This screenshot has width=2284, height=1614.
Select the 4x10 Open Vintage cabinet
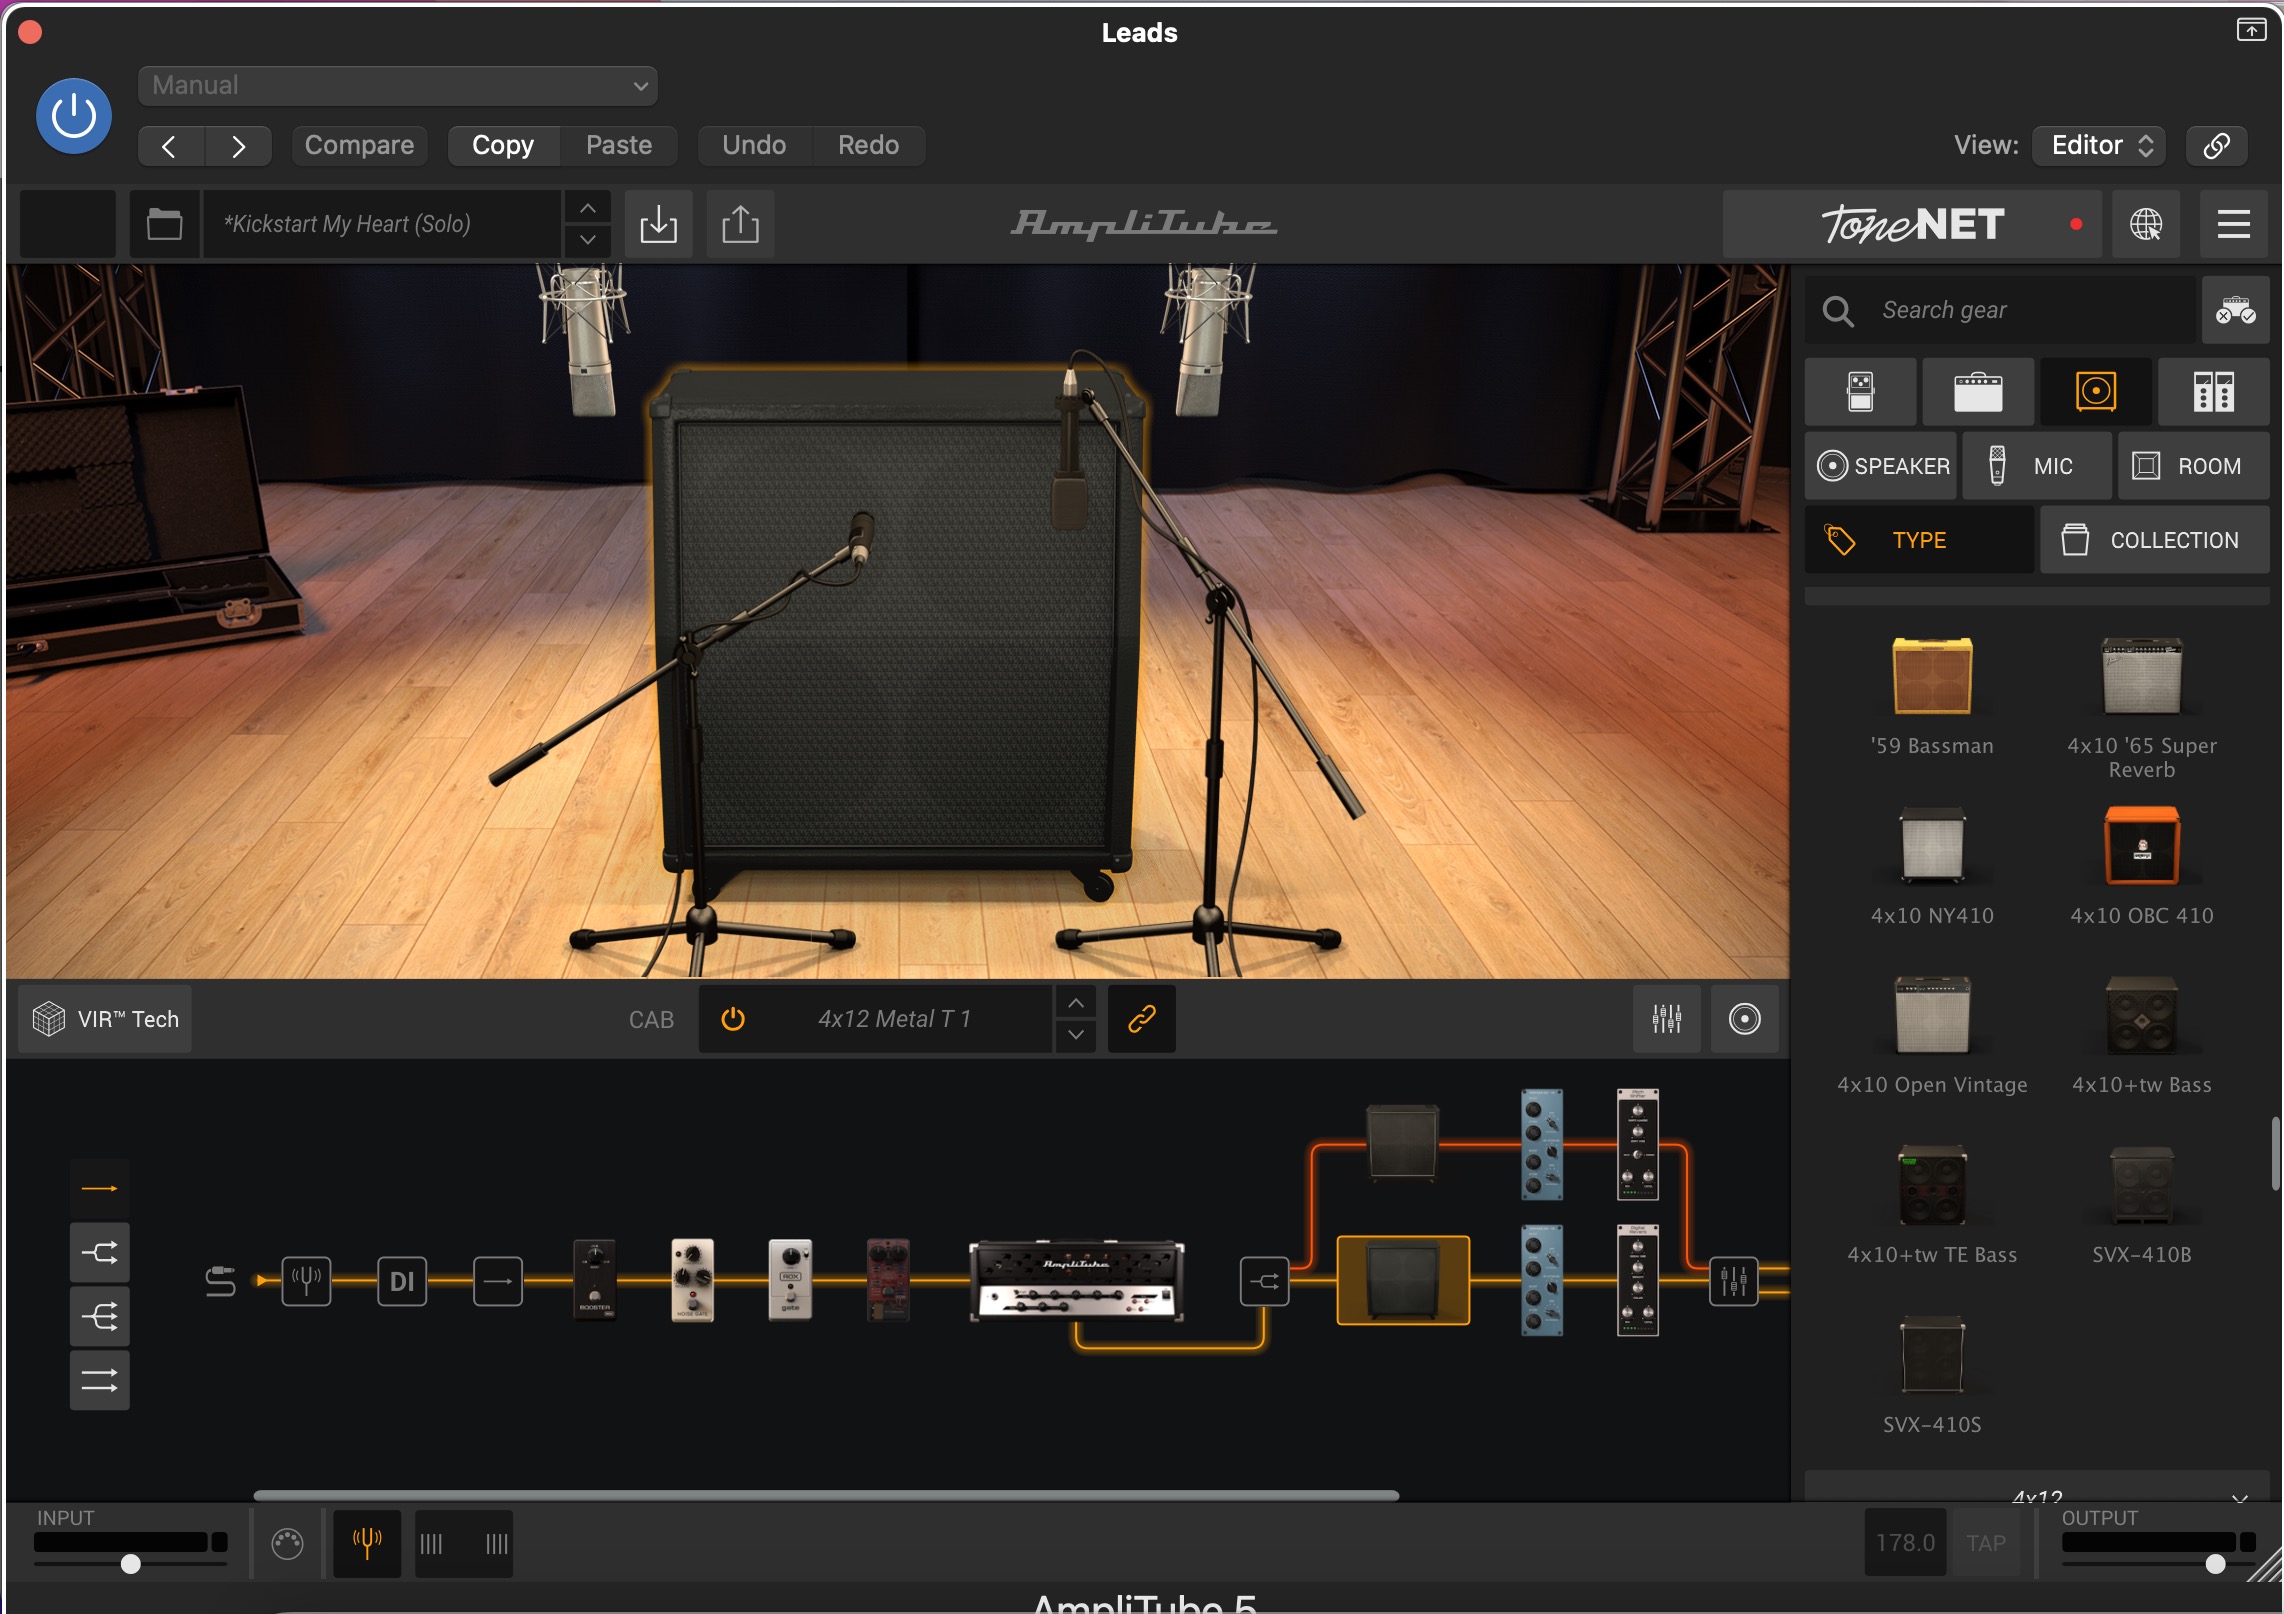click(1932, 1036)
